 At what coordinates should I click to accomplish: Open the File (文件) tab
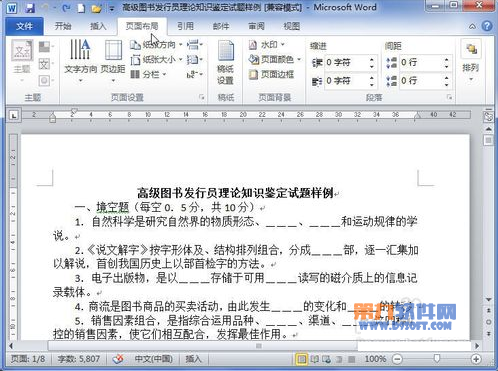pos(24,26)
